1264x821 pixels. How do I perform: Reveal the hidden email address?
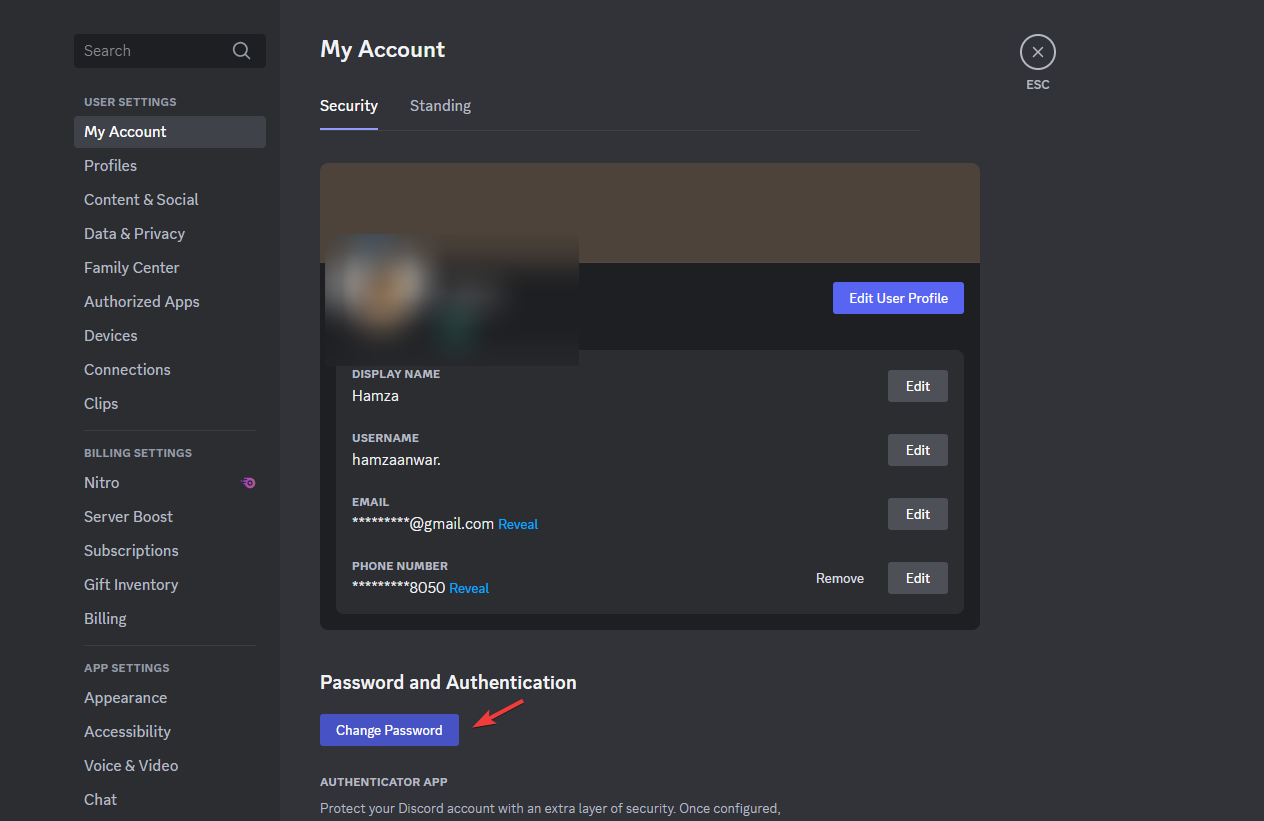pyautogui.click(x=518, y=523)
